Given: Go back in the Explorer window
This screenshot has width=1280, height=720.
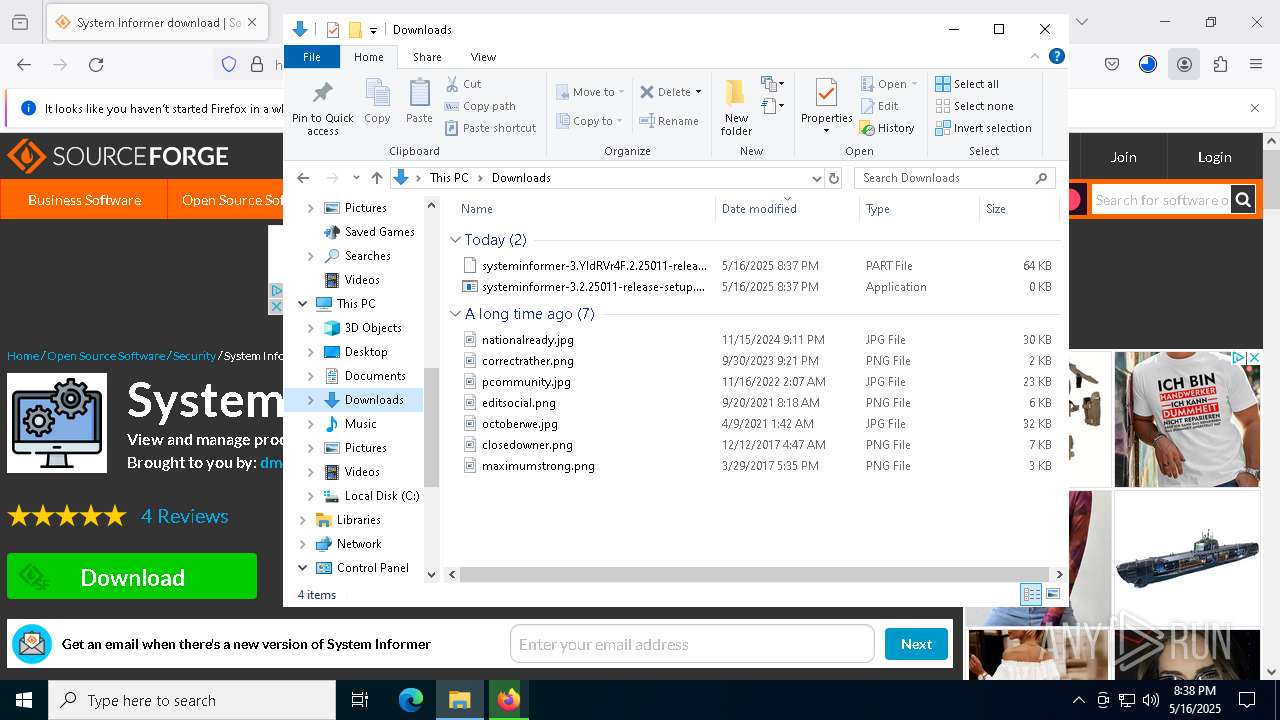Looking at the screenshot, I should (303, 178).
